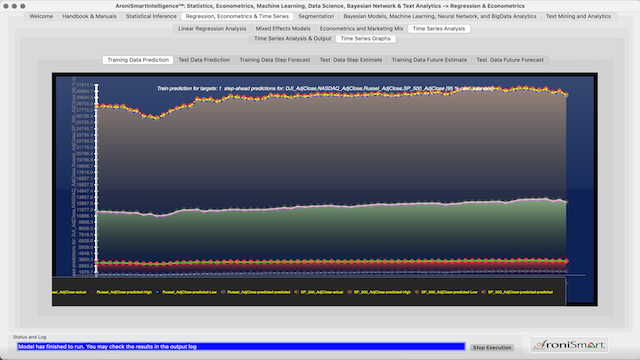This screenshot has width=640, height=360.
Task: Show the Training Data Prediction graph
Action: coord(138,60)
